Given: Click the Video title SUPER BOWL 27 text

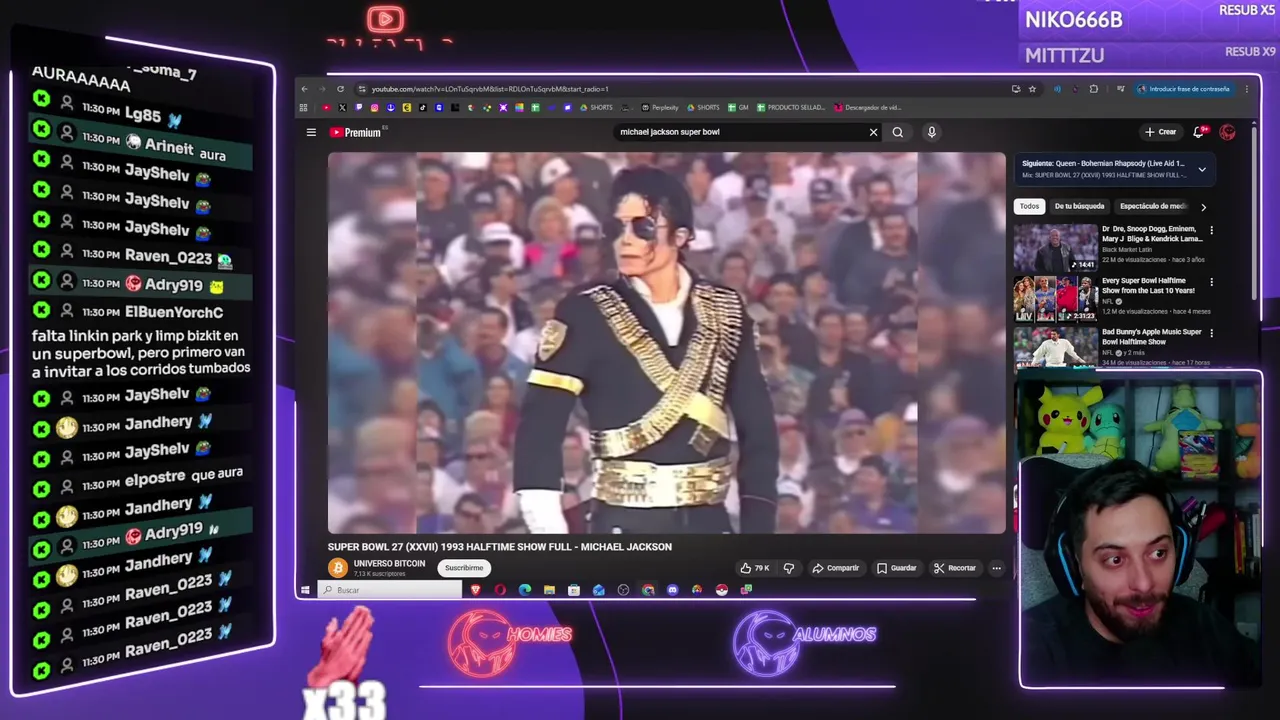Looking at the screenshot, I should tap(499, 547).
